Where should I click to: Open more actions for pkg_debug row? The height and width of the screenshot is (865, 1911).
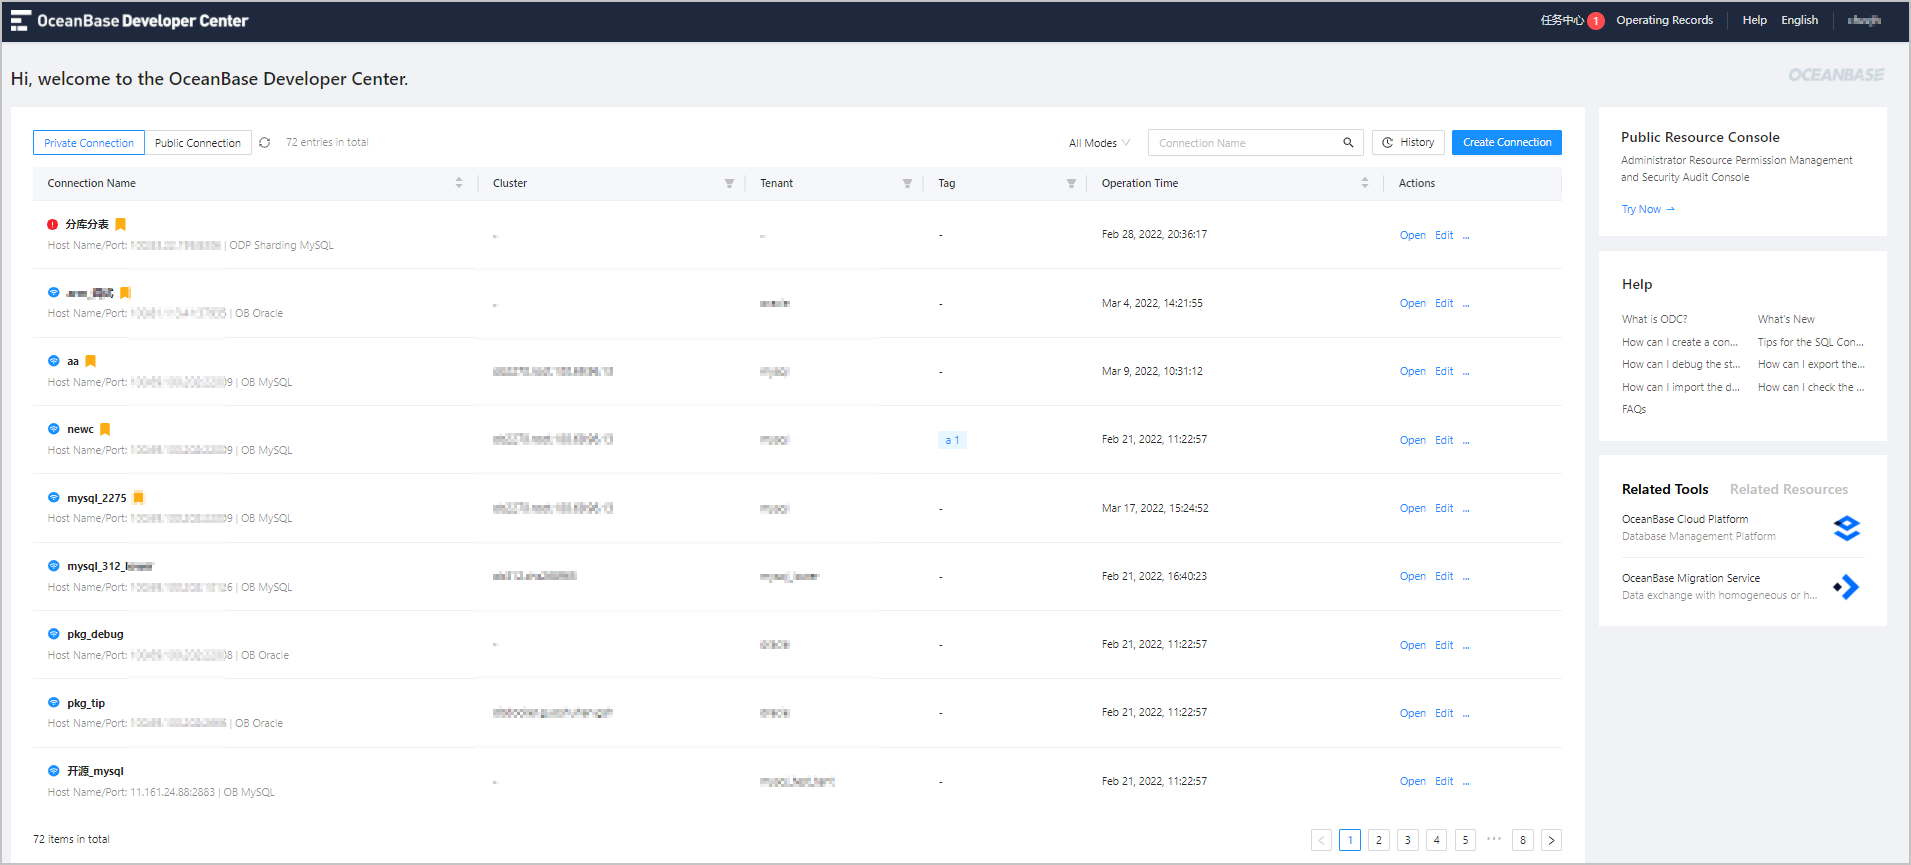point(1466,646)
